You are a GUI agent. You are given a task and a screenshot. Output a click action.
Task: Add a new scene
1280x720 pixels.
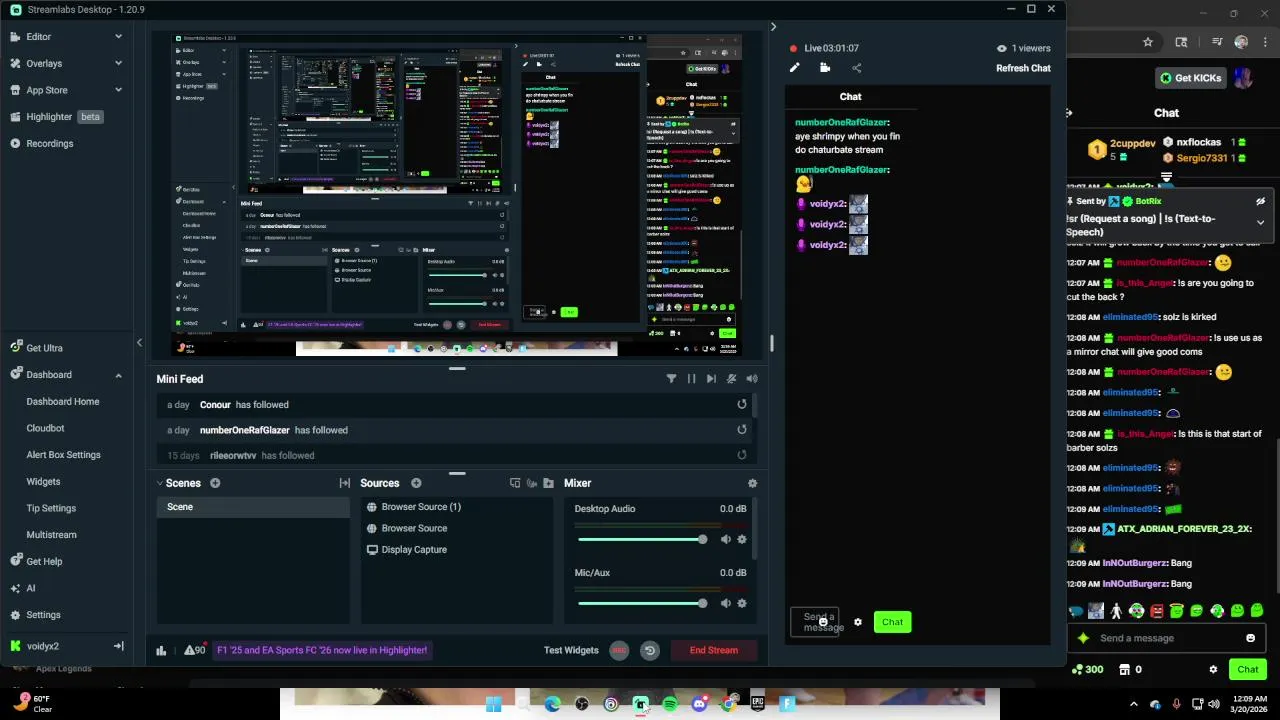(215, 483)
